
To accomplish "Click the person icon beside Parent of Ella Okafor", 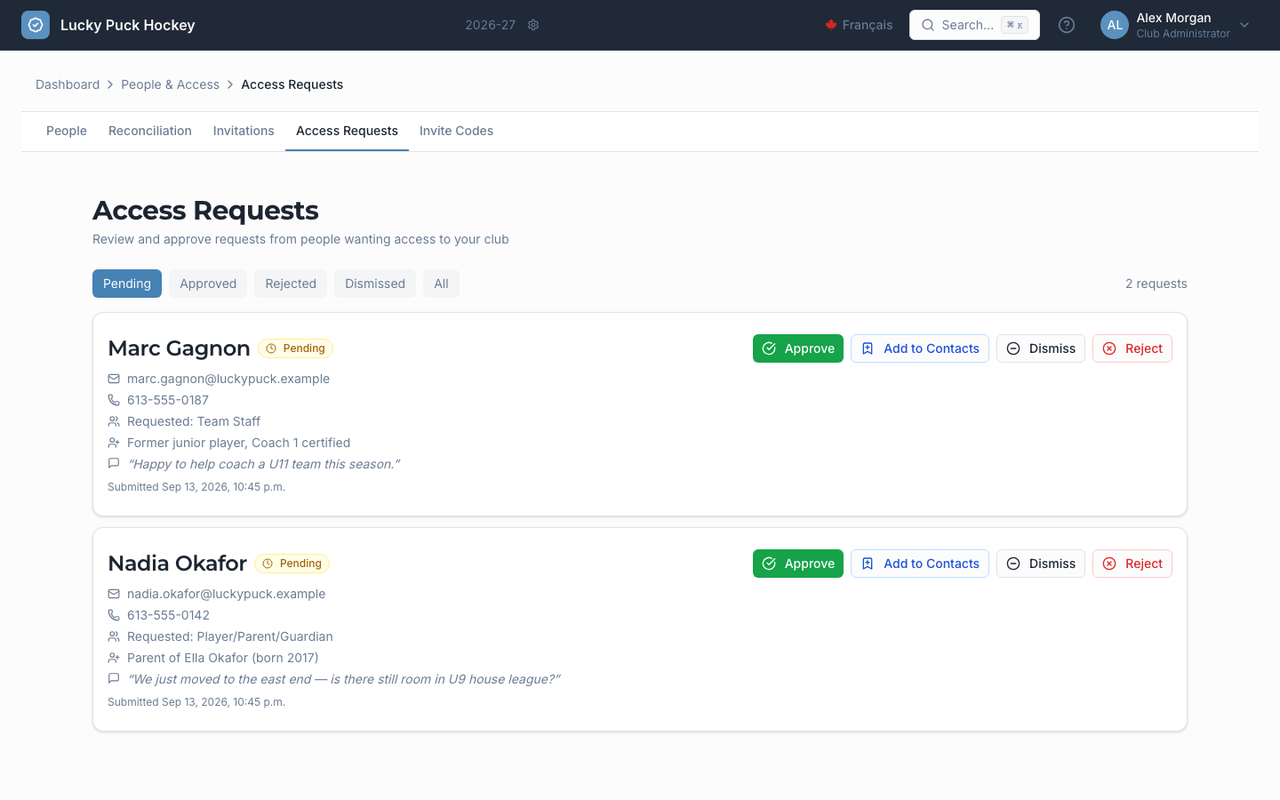I will [114, 658].
